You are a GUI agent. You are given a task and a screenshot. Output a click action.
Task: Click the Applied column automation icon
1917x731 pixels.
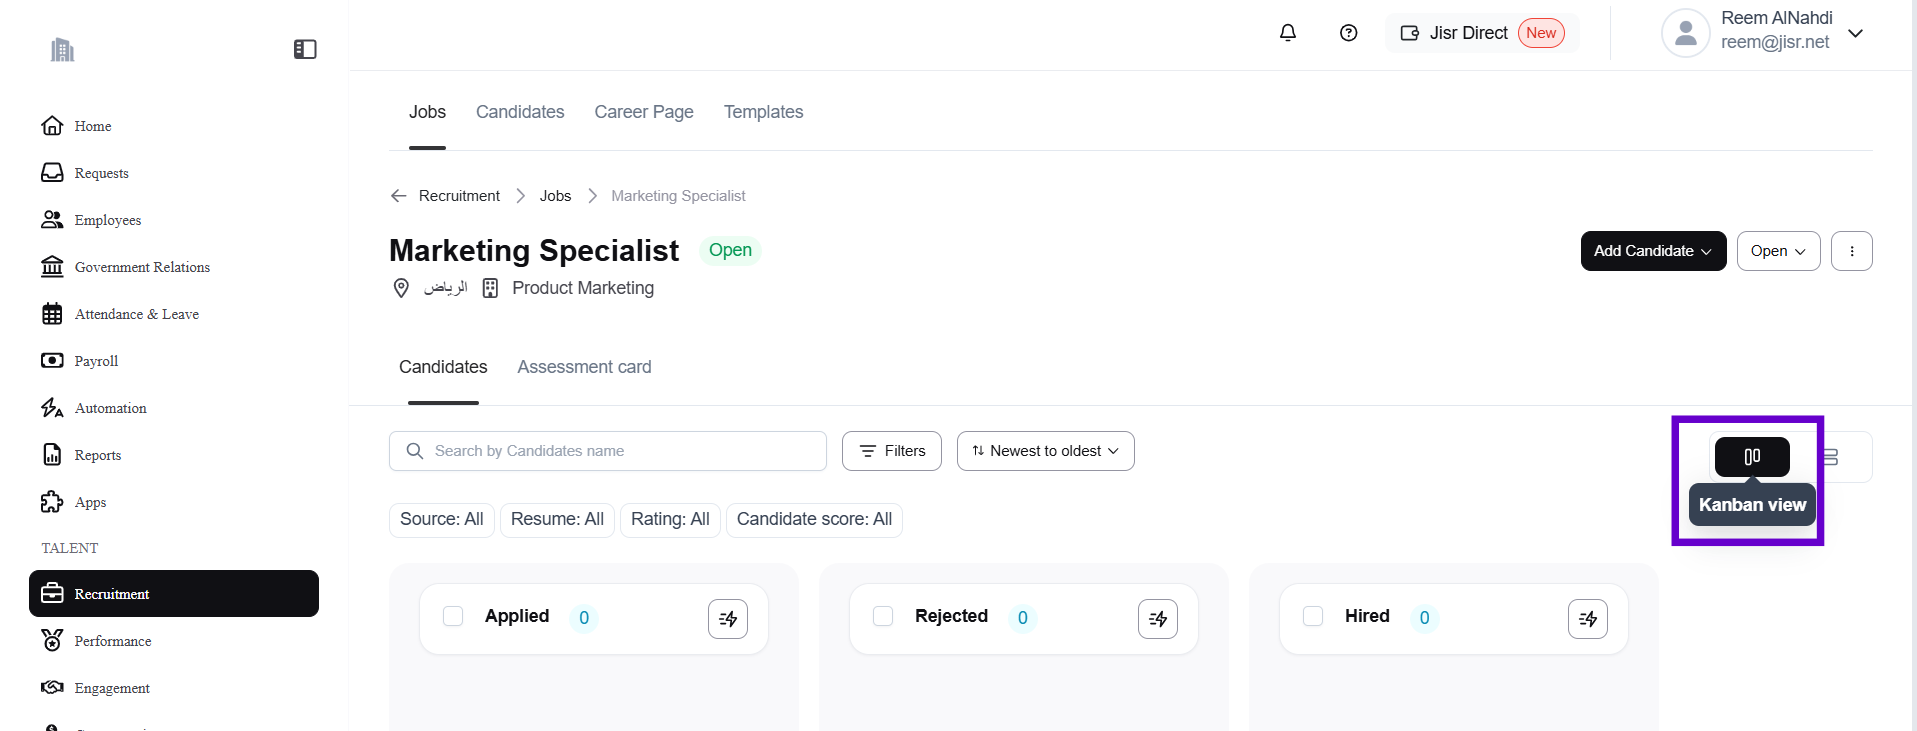[x=728, y=619]
